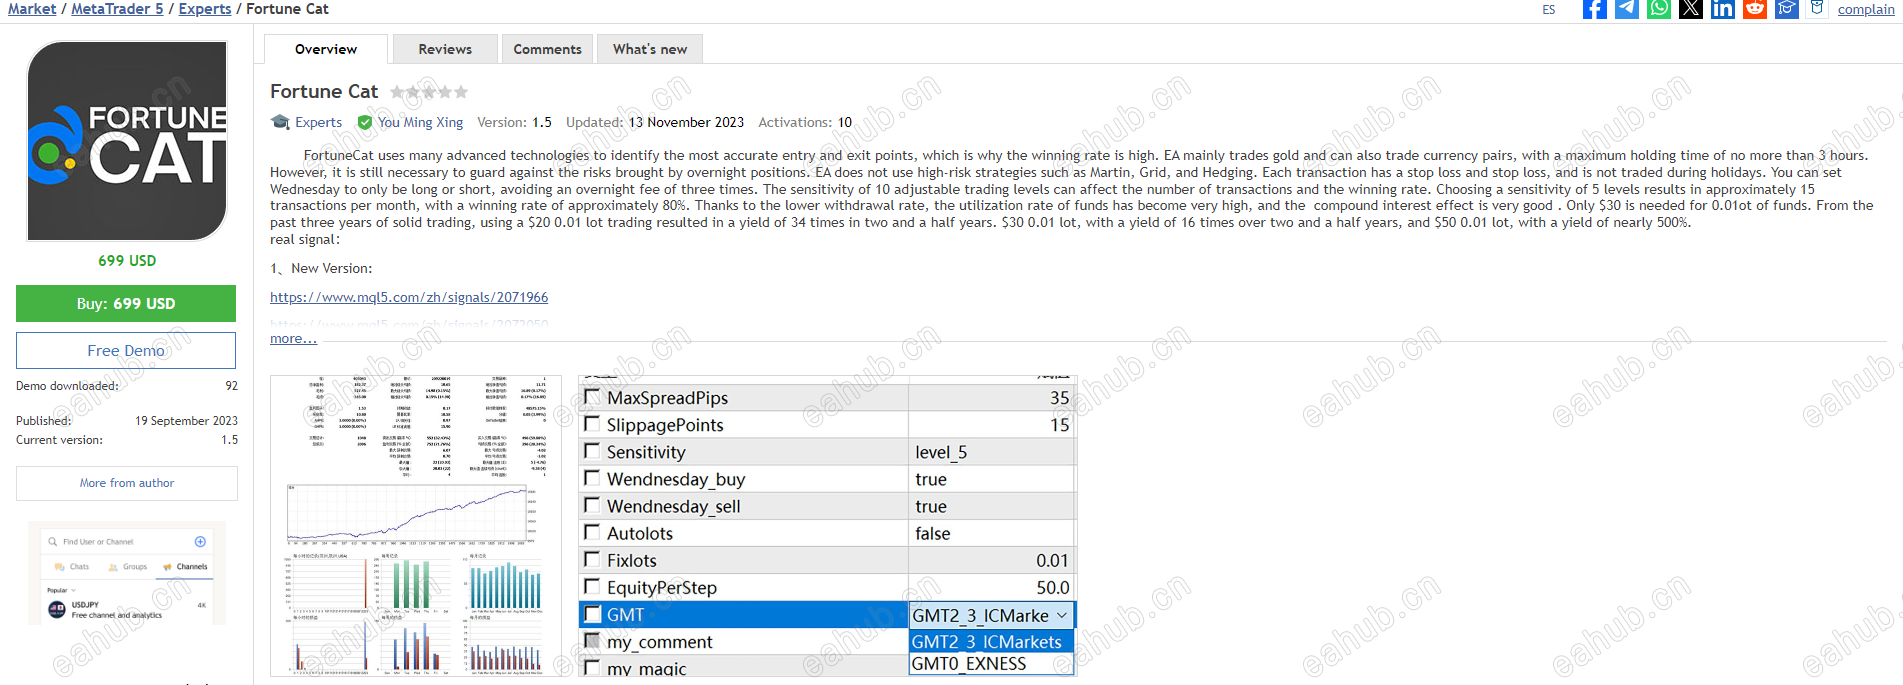
Task: Expand description with more… link
Action: [x=293, y=339]
